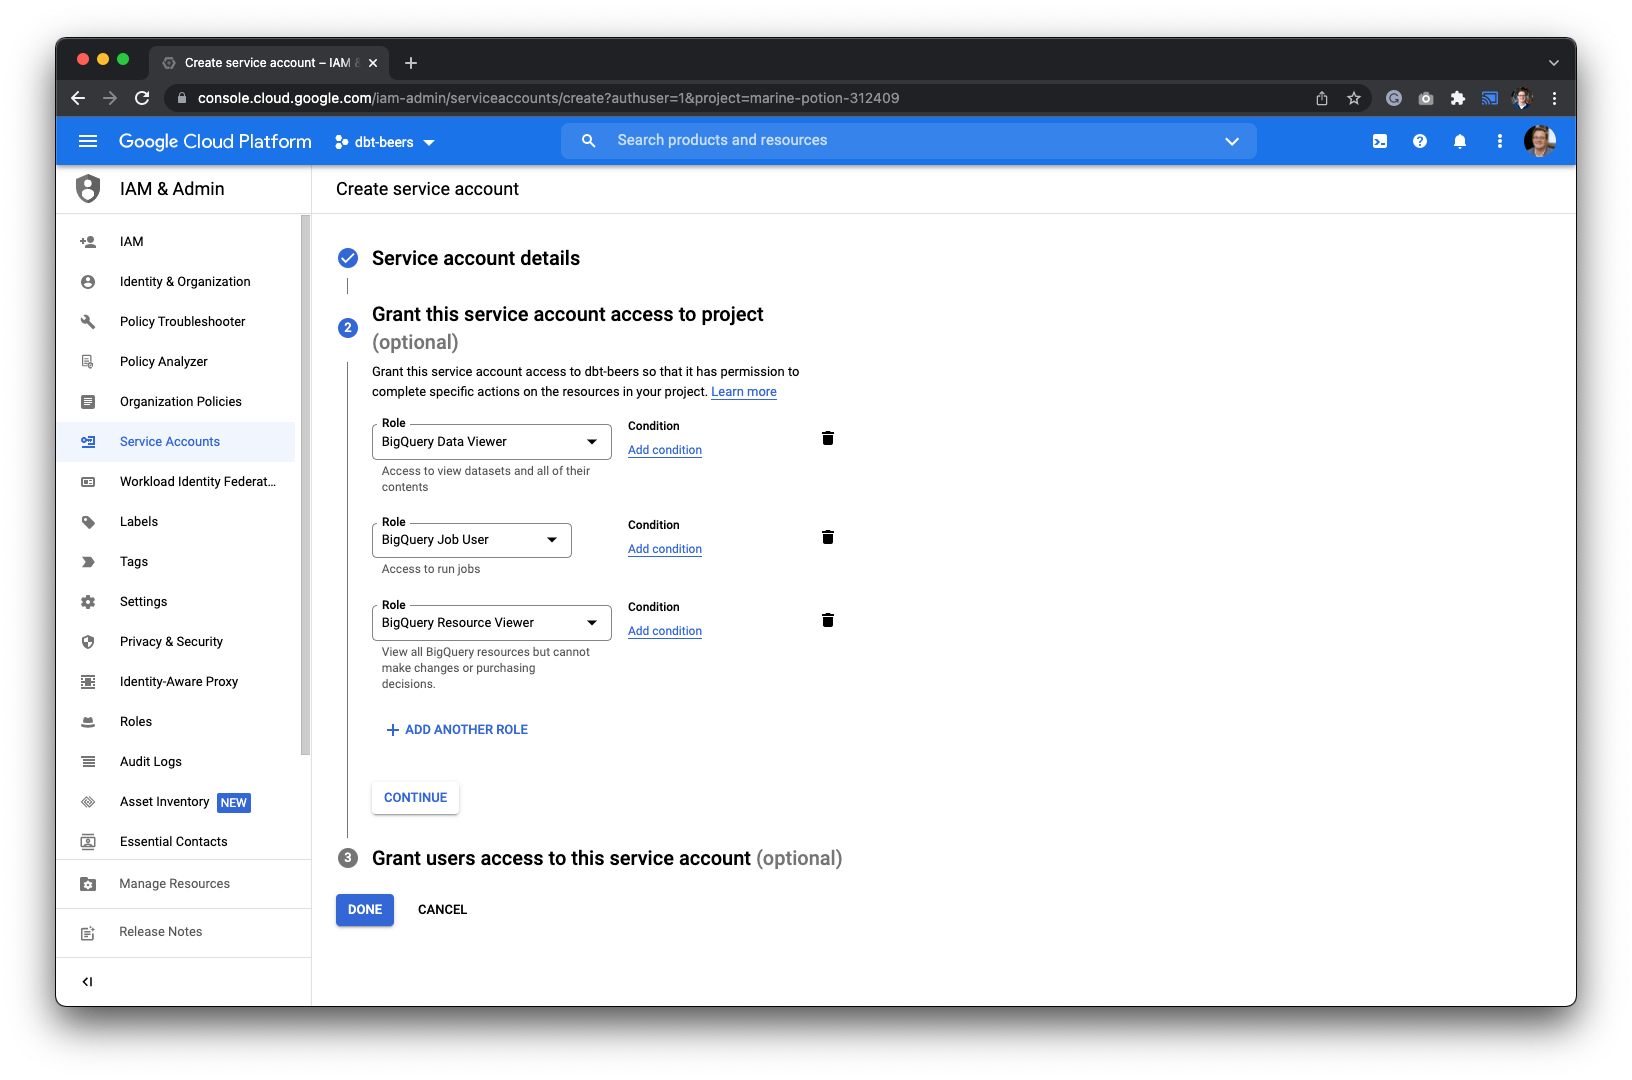Open notifications bell icon

(x=1460, y=141)
